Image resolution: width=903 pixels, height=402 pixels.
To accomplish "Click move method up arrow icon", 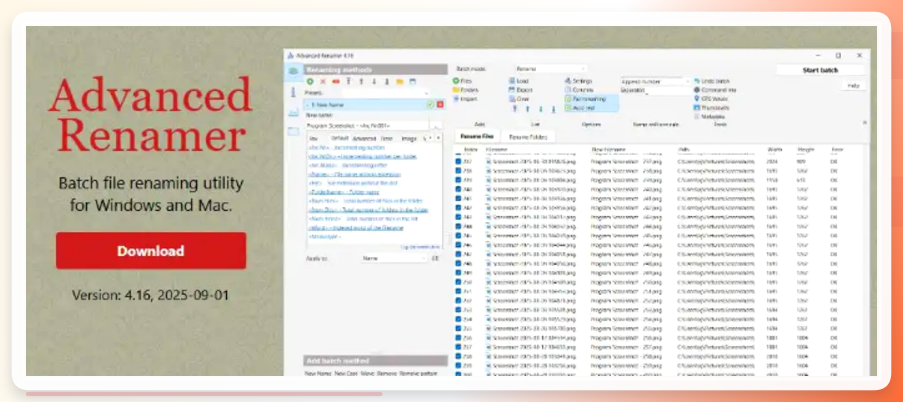I will tap(361, 82).
